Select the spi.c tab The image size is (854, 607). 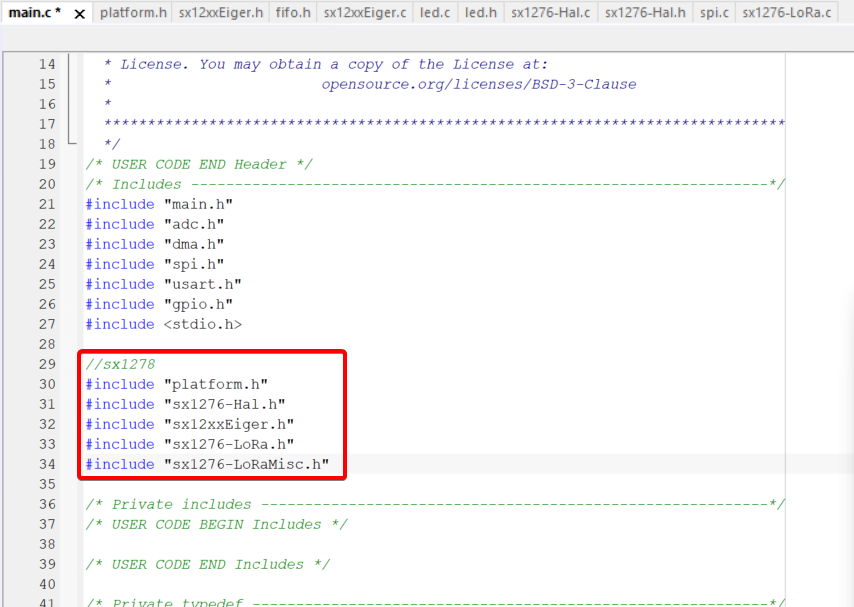pos(713,13)
